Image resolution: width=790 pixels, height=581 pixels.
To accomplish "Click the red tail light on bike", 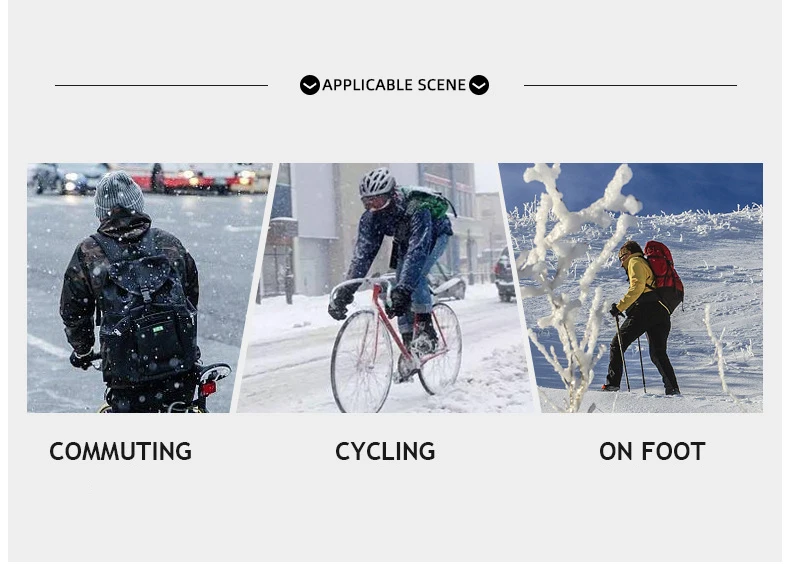I will click(x=208, y=389).
